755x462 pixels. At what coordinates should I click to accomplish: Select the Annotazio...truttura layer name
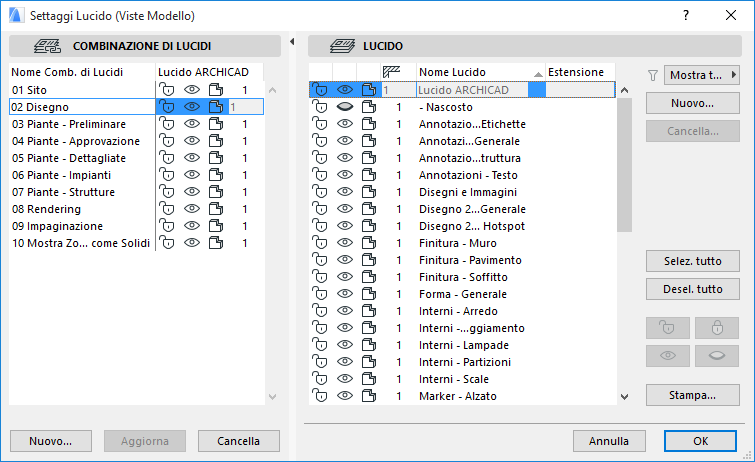click(x=469, y=158)
